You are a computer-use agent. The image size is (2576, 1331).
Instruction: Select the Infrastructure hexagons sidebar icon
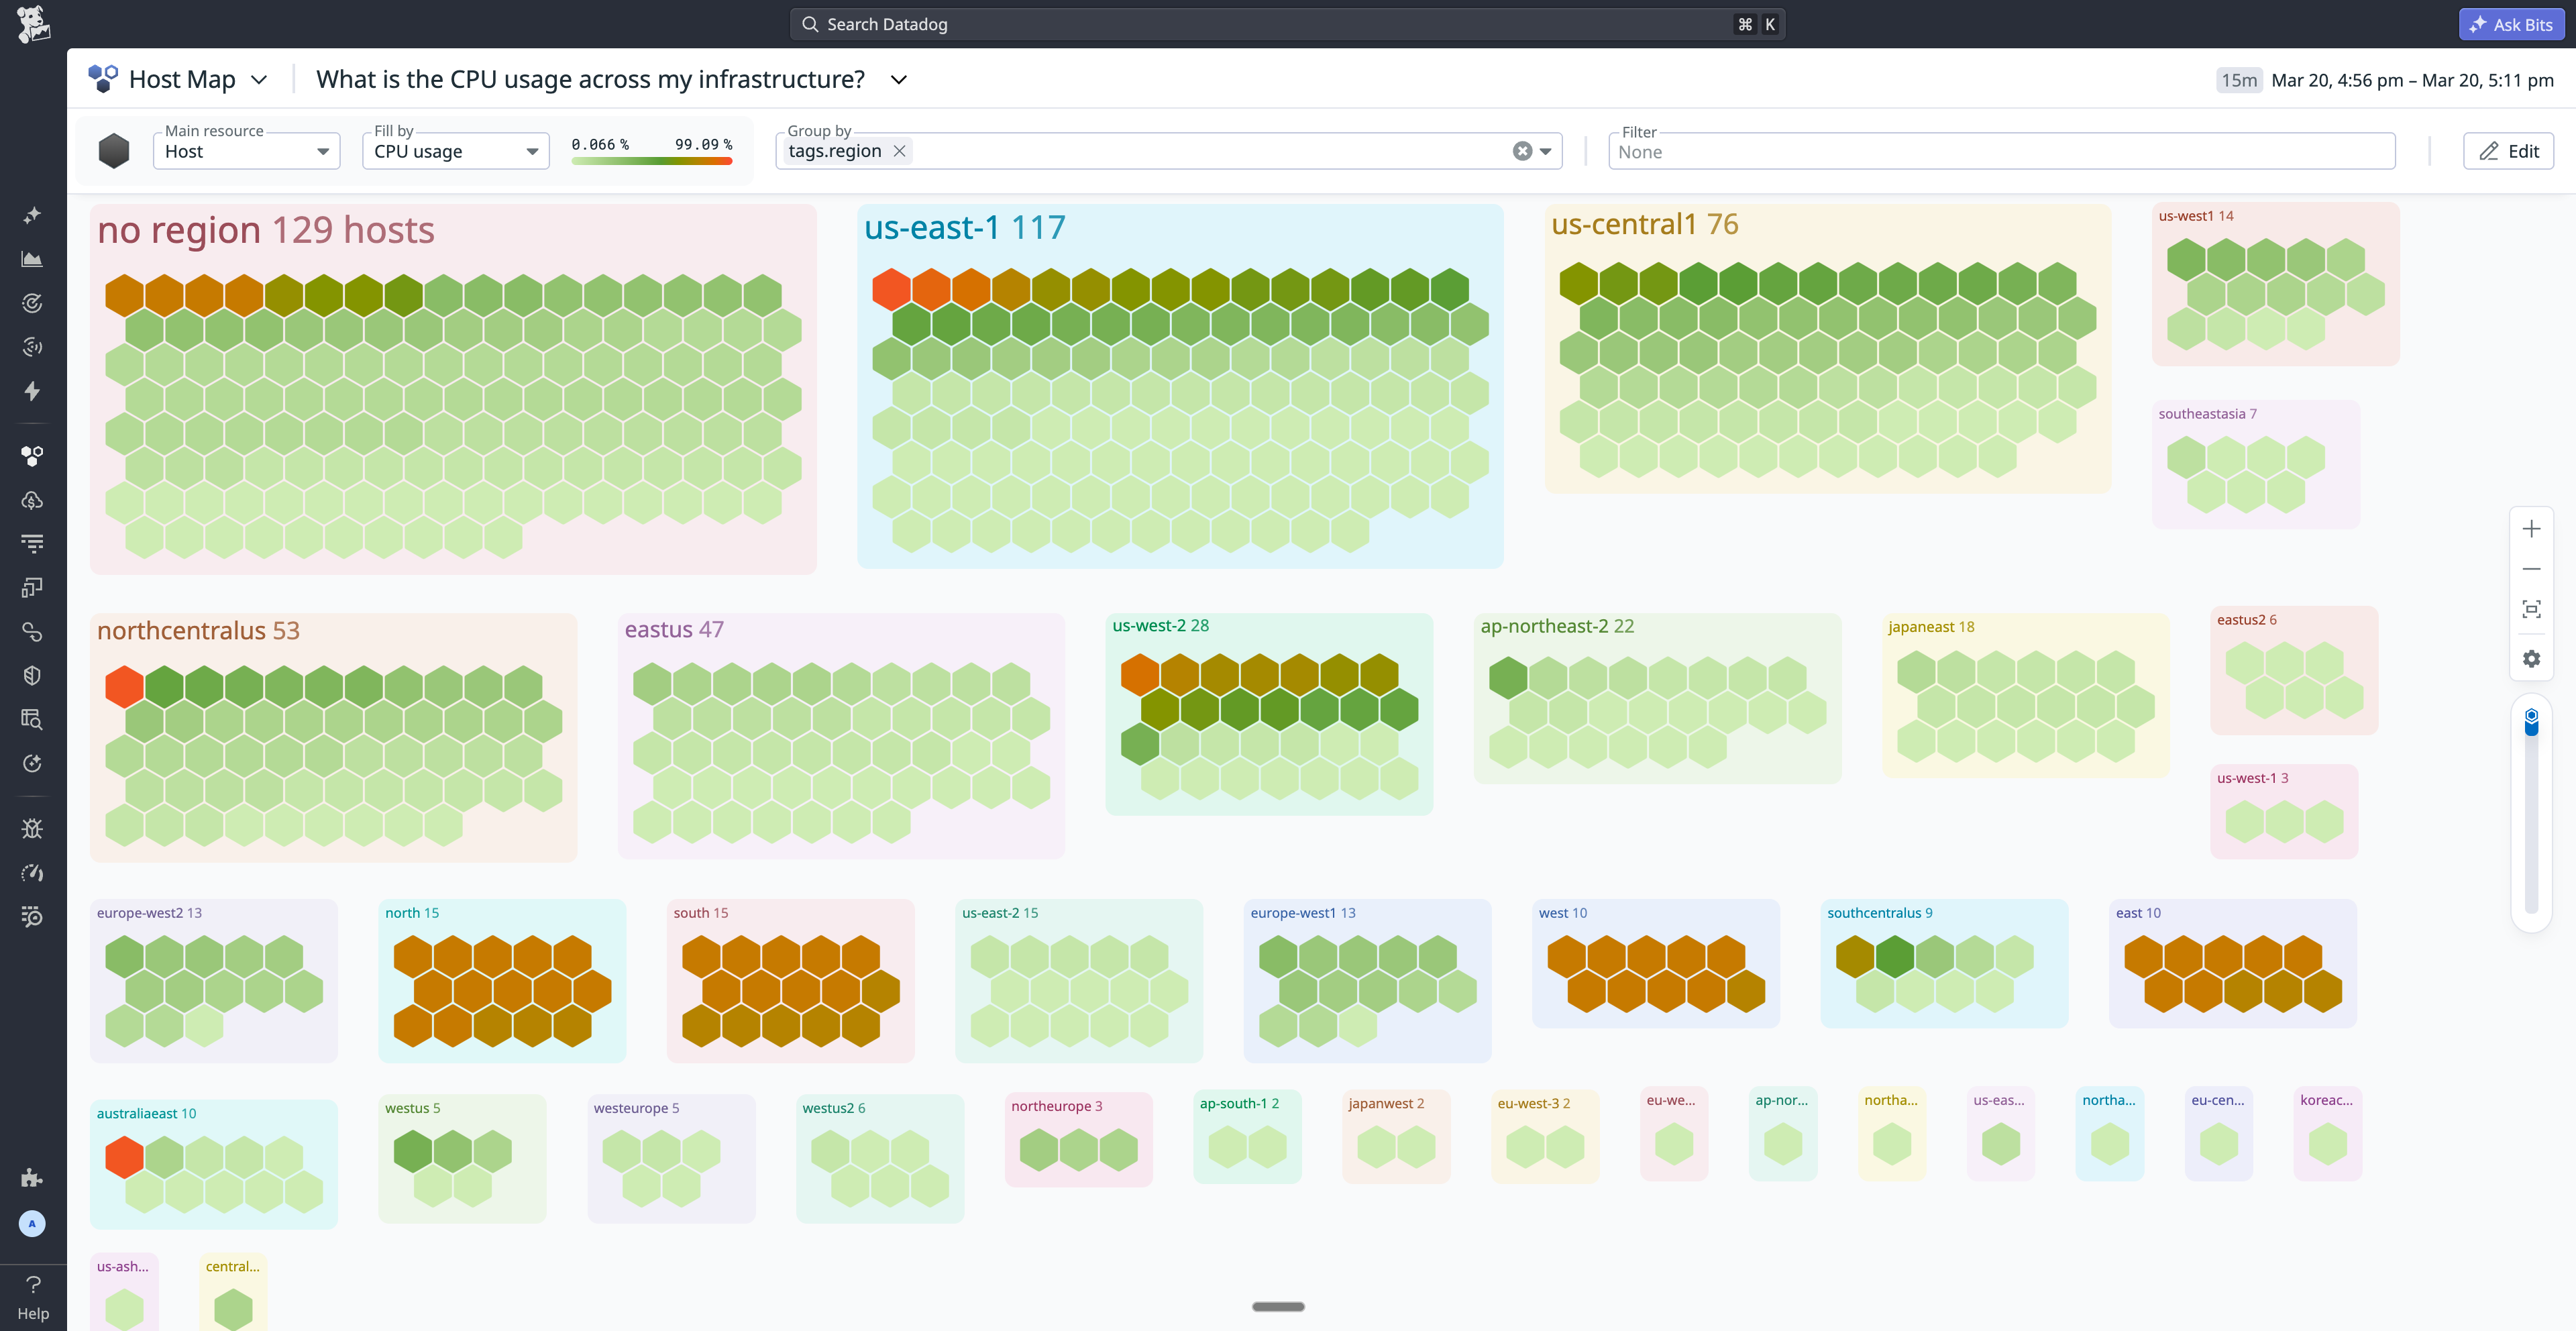[32, 456]
